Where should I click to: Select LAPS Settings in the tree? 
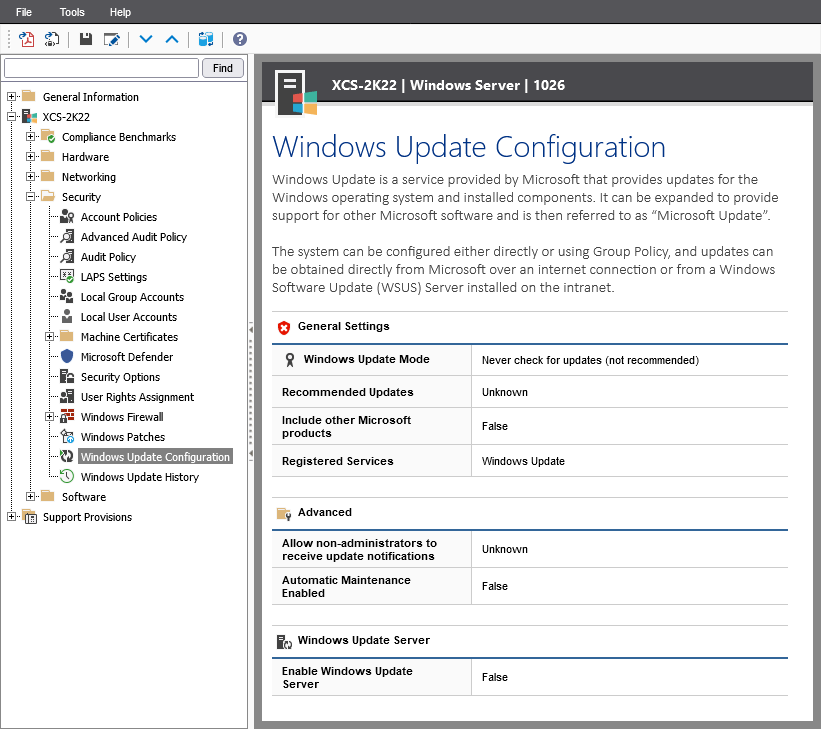pos(113,277)
